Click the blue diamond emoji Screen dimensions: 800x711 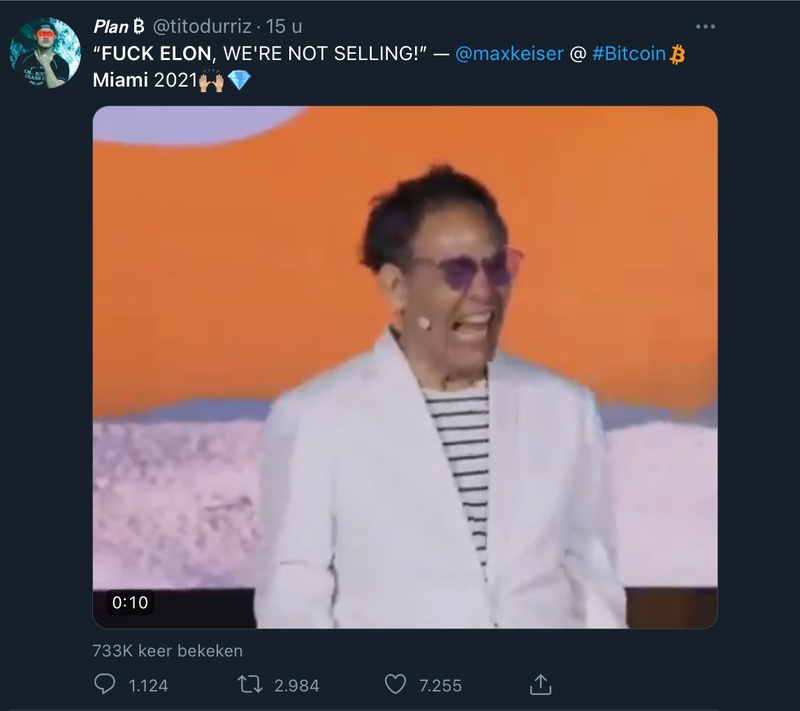coord(239,80)
